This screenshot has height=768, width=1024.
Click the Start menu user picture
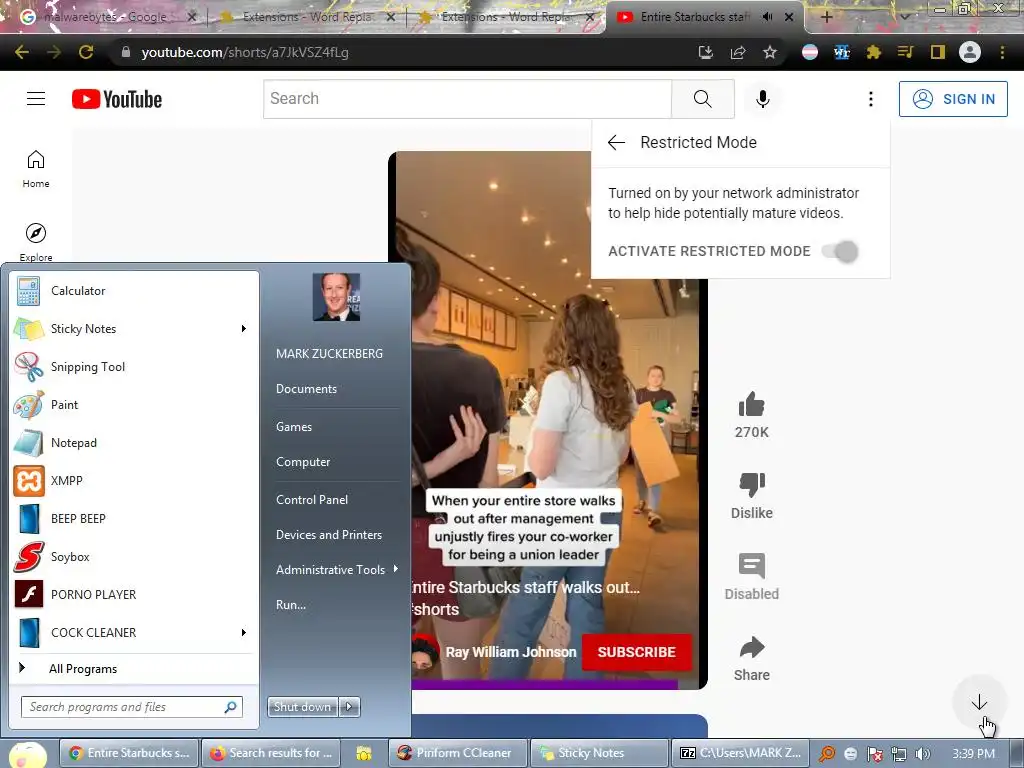(336, 296)
